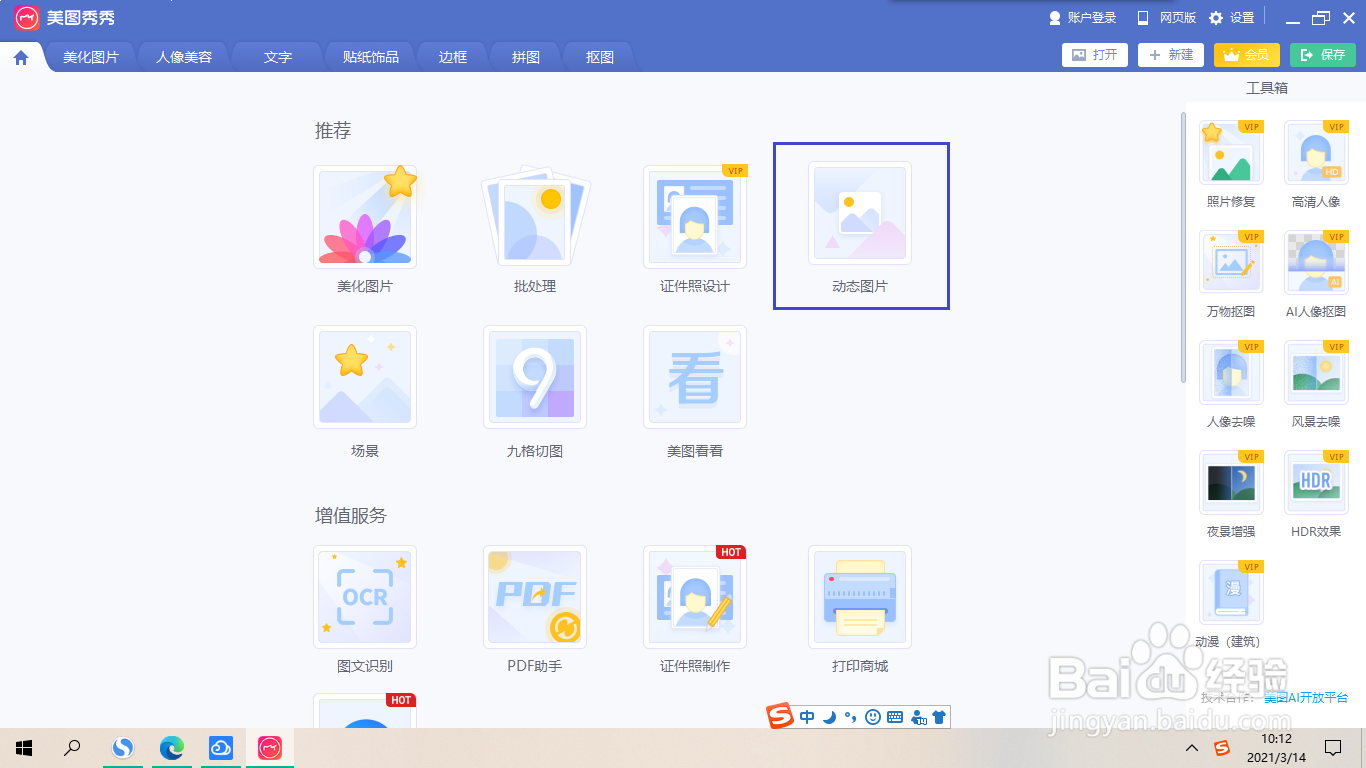Show hidden system tray icons
The width and height of the screenshot is (1366, 768).
(x=1191, y=748)
